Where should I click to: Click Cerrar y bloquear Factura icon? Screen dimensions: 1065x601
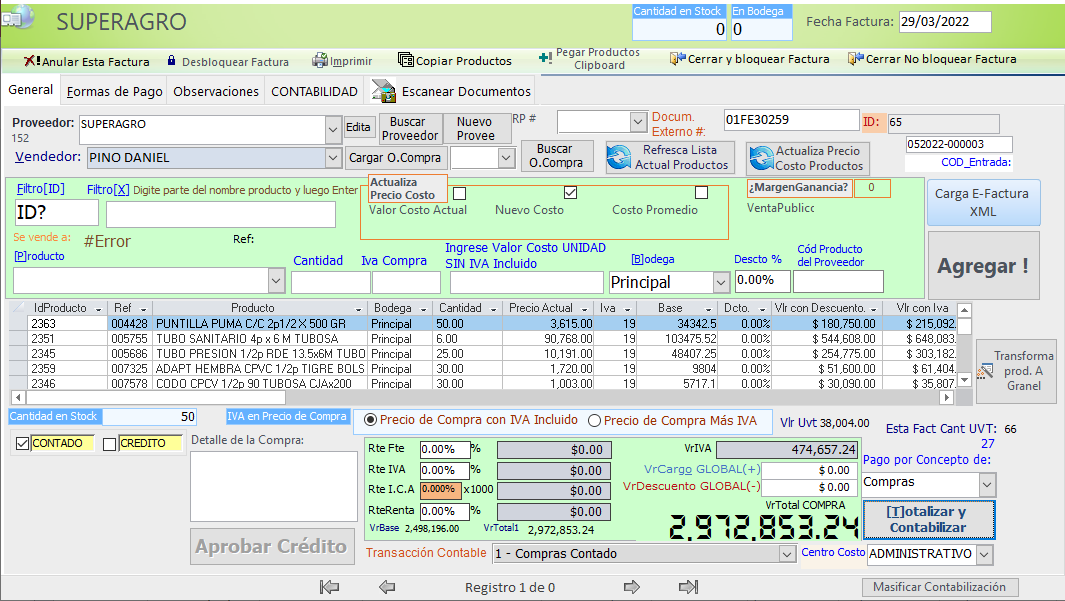[677, 59]
